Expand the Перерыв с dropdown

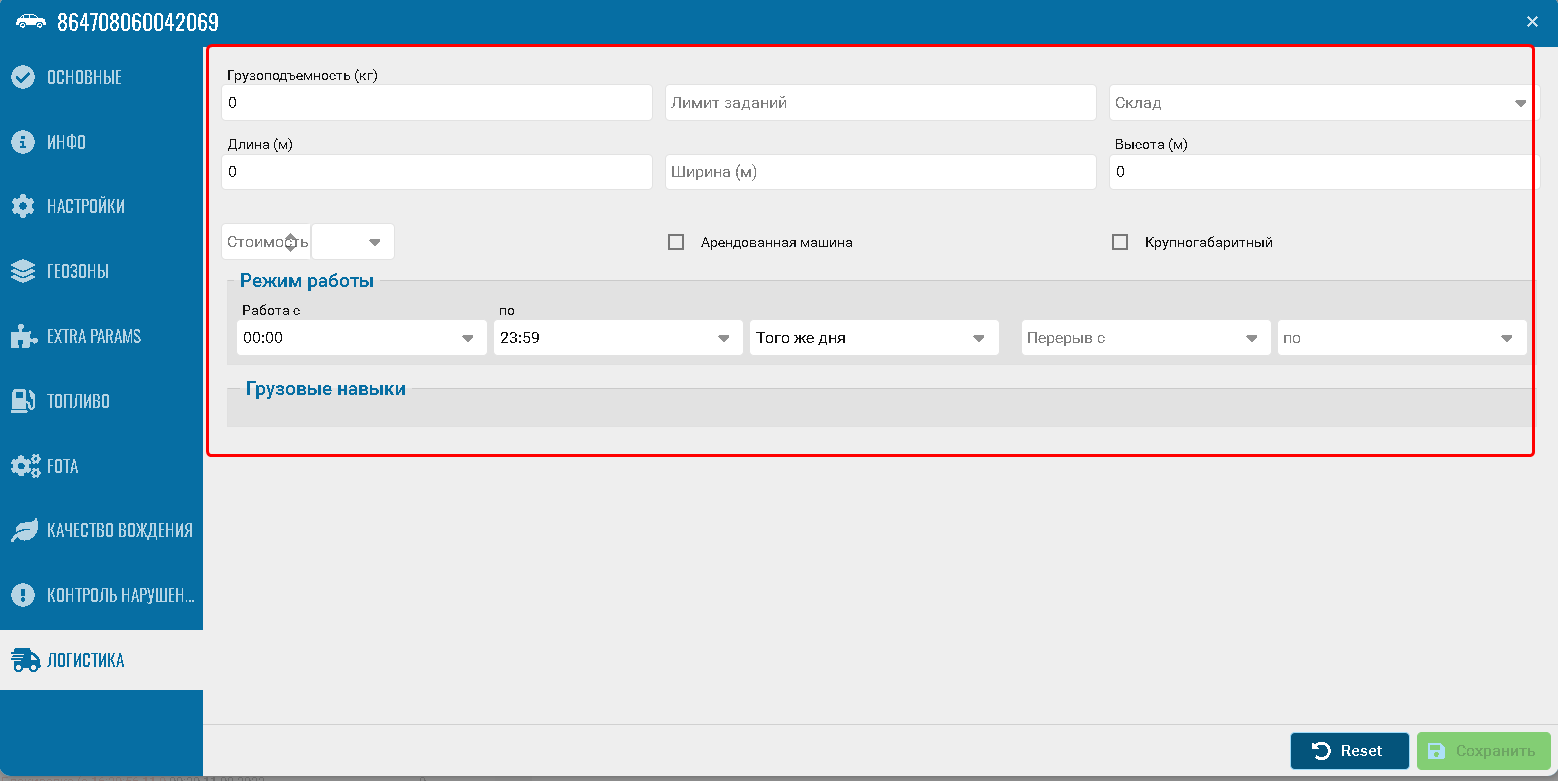click(1251, 338)
